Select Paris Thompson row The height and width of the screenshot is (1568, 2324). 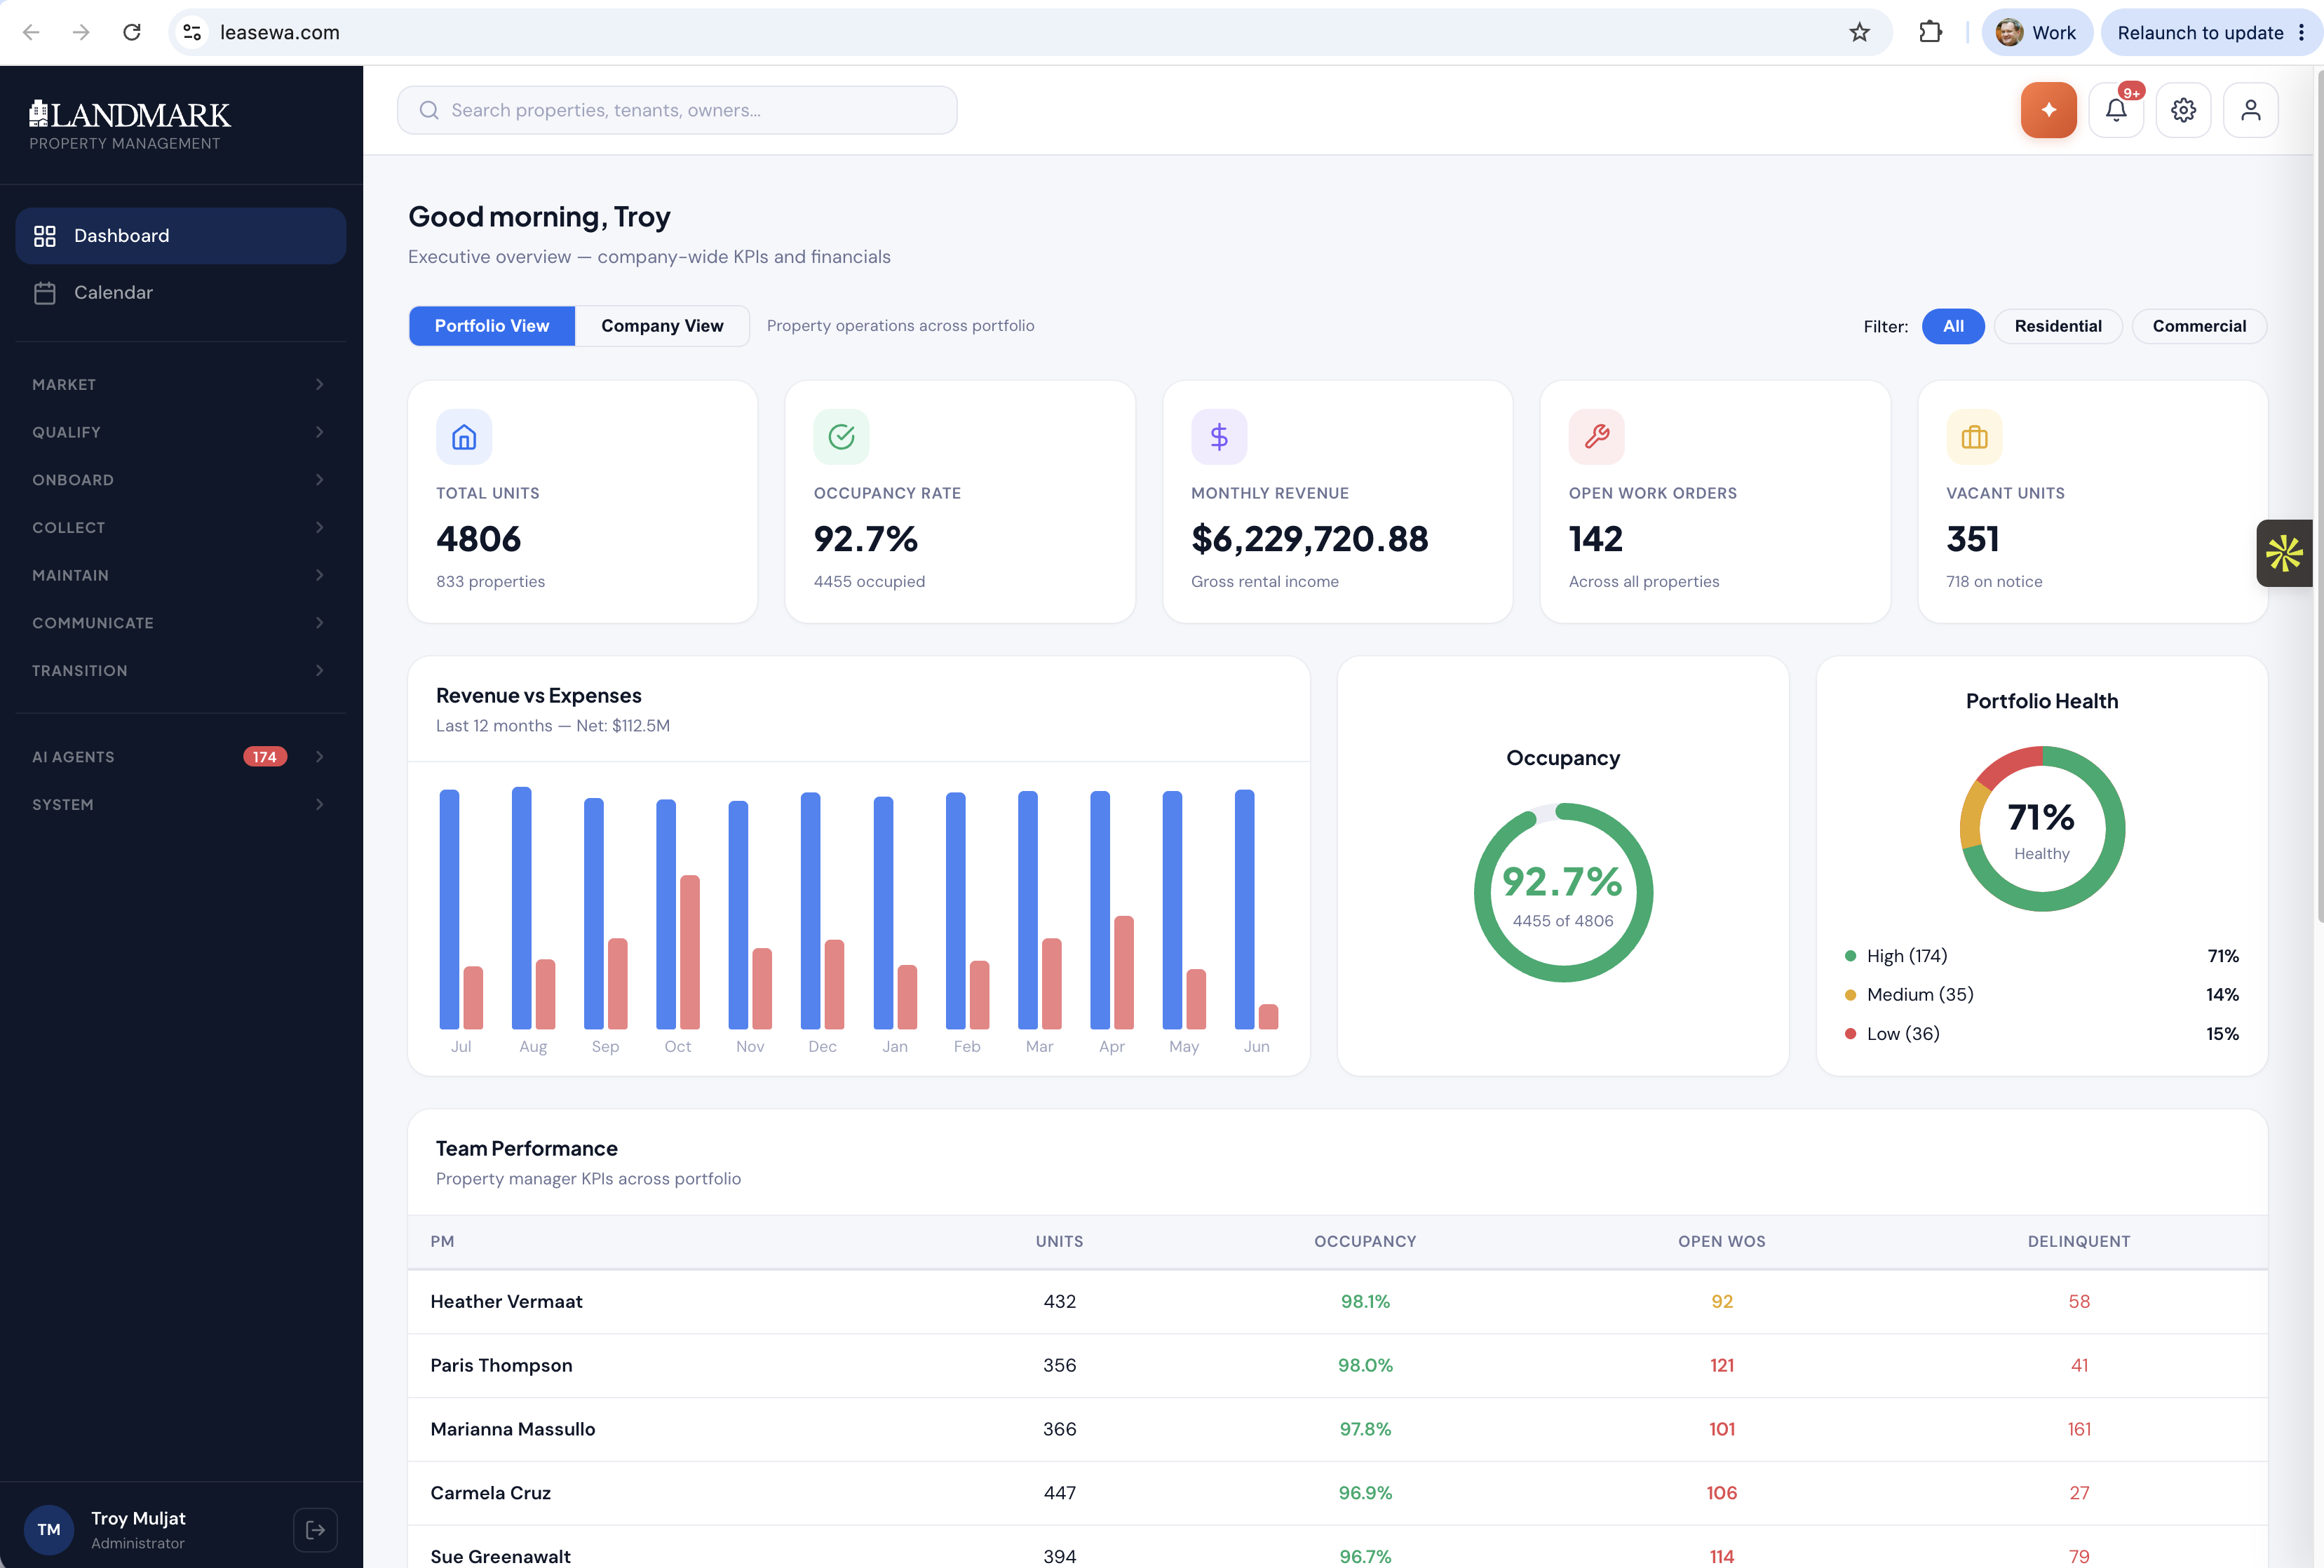tap(1337, 1365)
